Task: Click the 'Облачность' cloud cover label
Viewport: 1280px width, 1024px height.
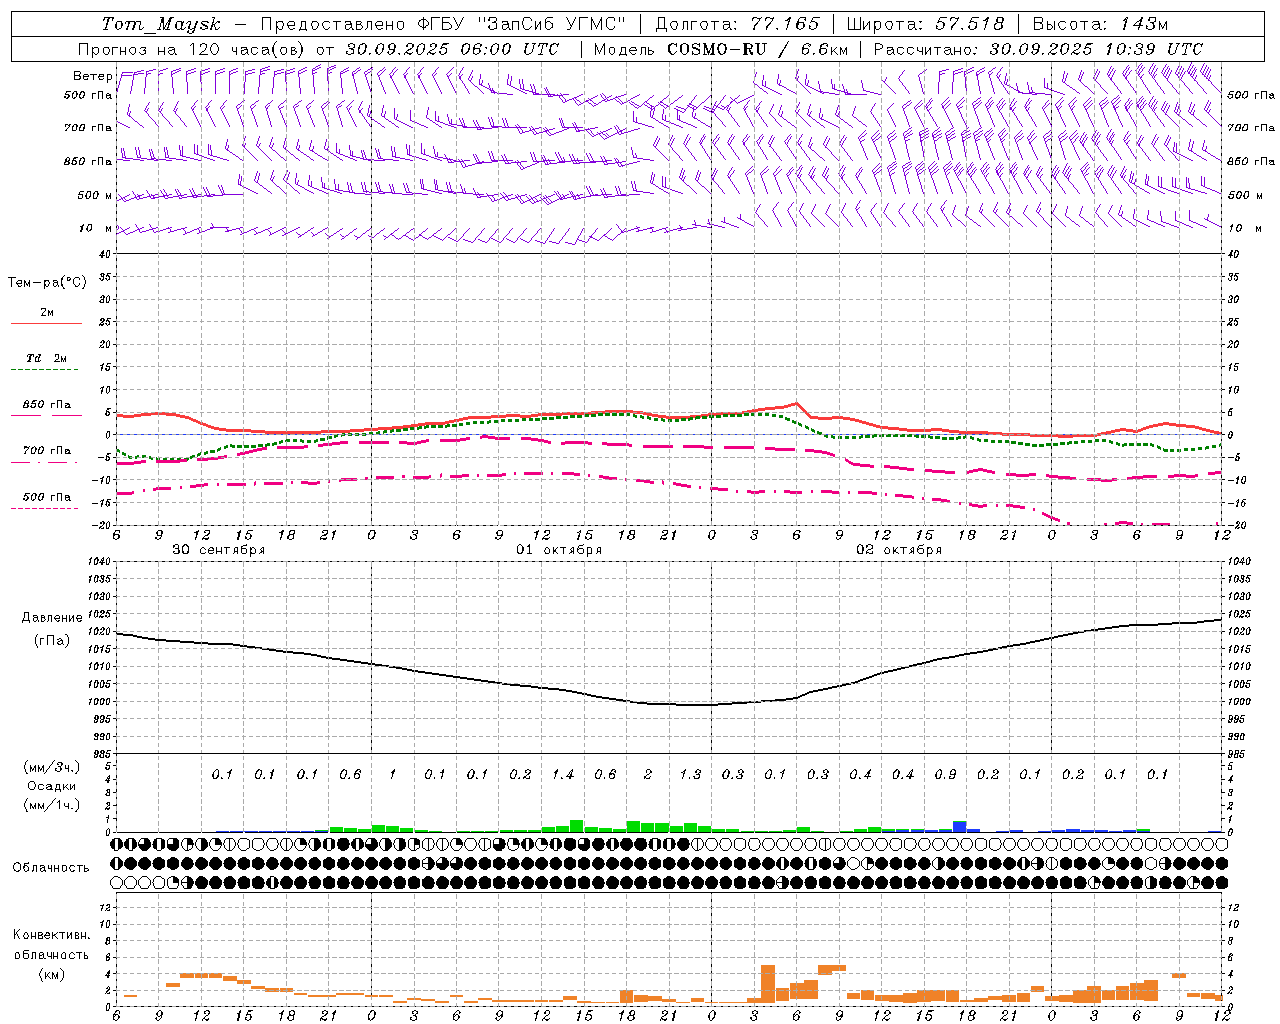Action: pos(51,867)
